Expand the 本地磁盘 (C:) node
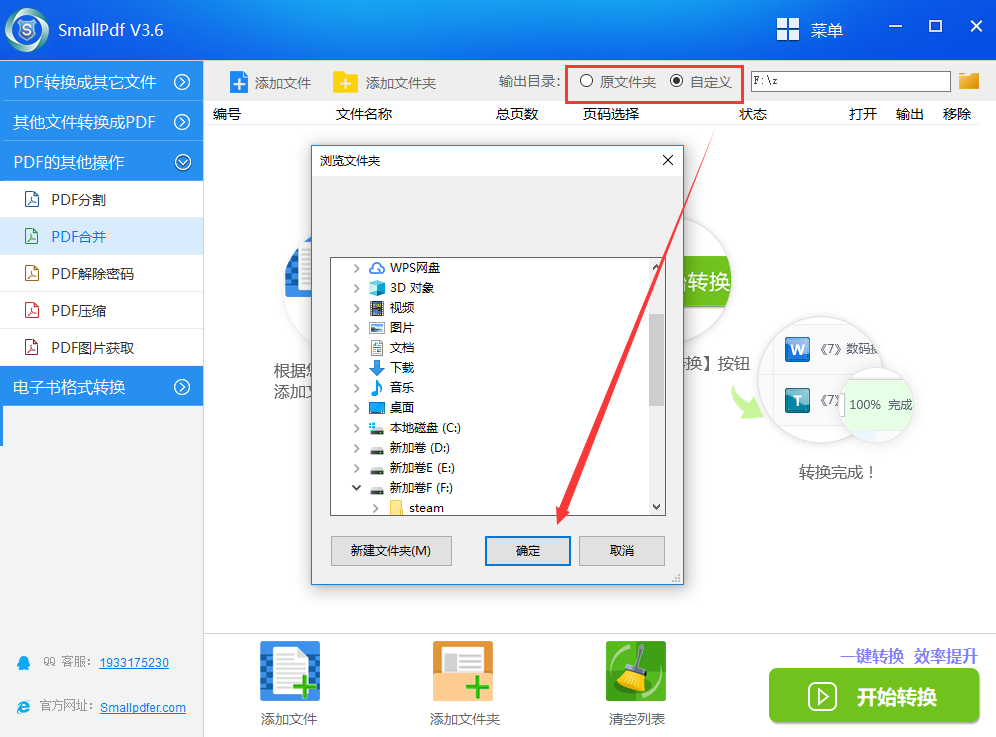This screenshot has width=996, height=737. tap(356, 428)
